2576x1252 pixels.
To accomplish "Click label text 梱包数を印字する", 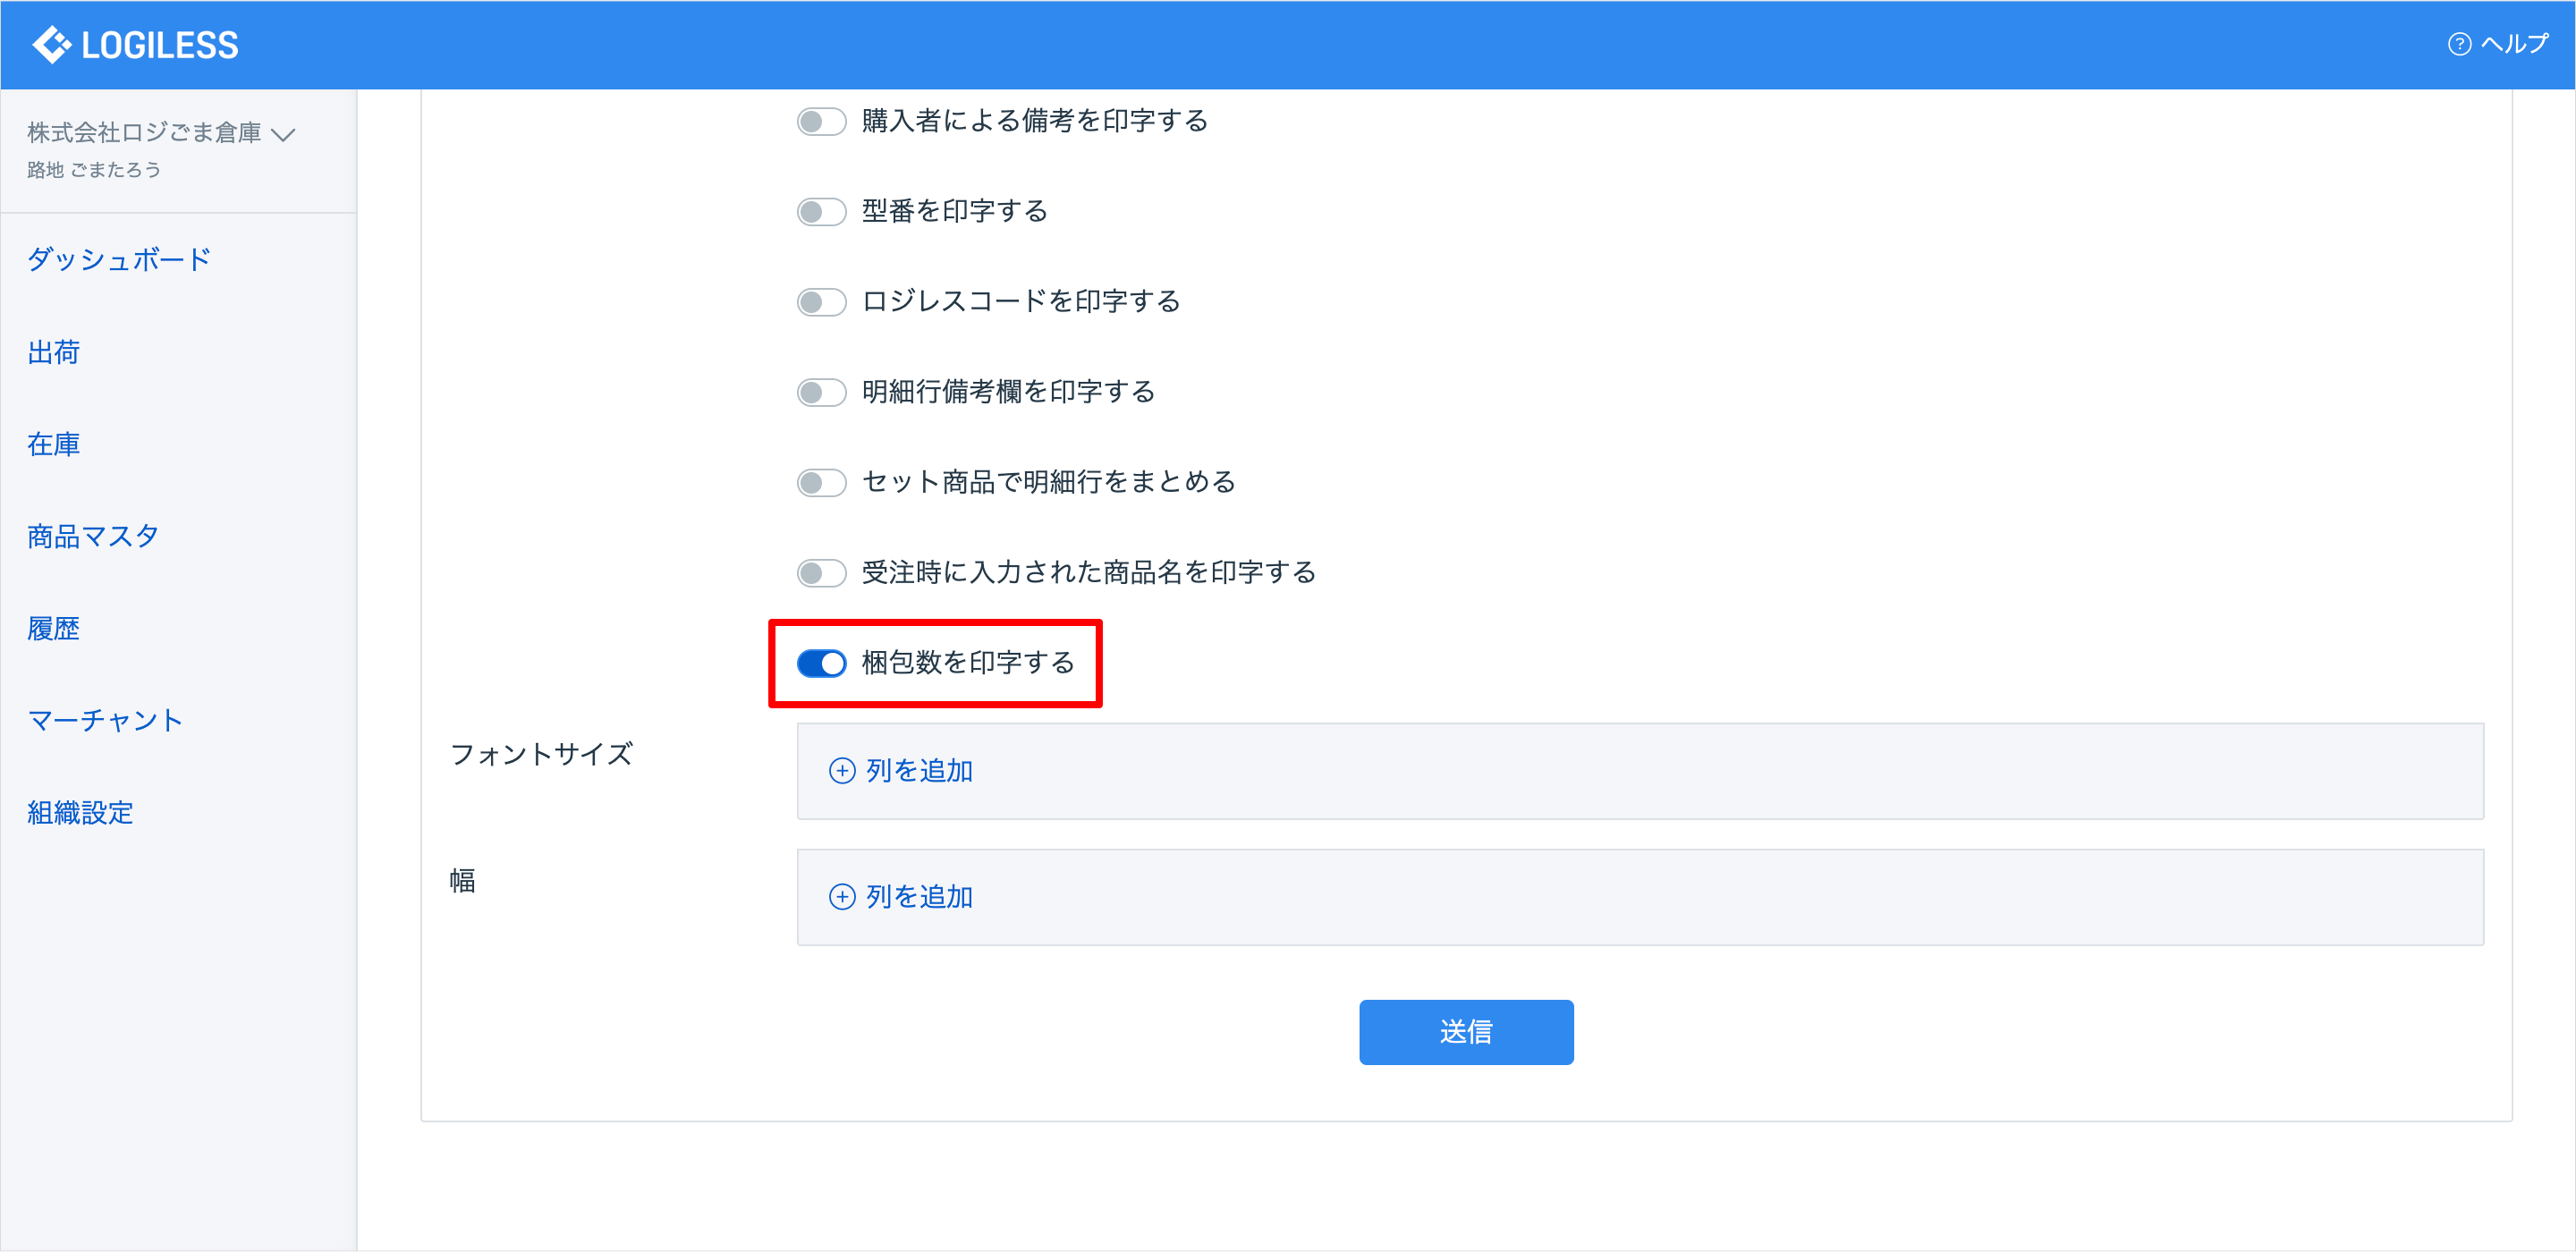I will 967,663.
